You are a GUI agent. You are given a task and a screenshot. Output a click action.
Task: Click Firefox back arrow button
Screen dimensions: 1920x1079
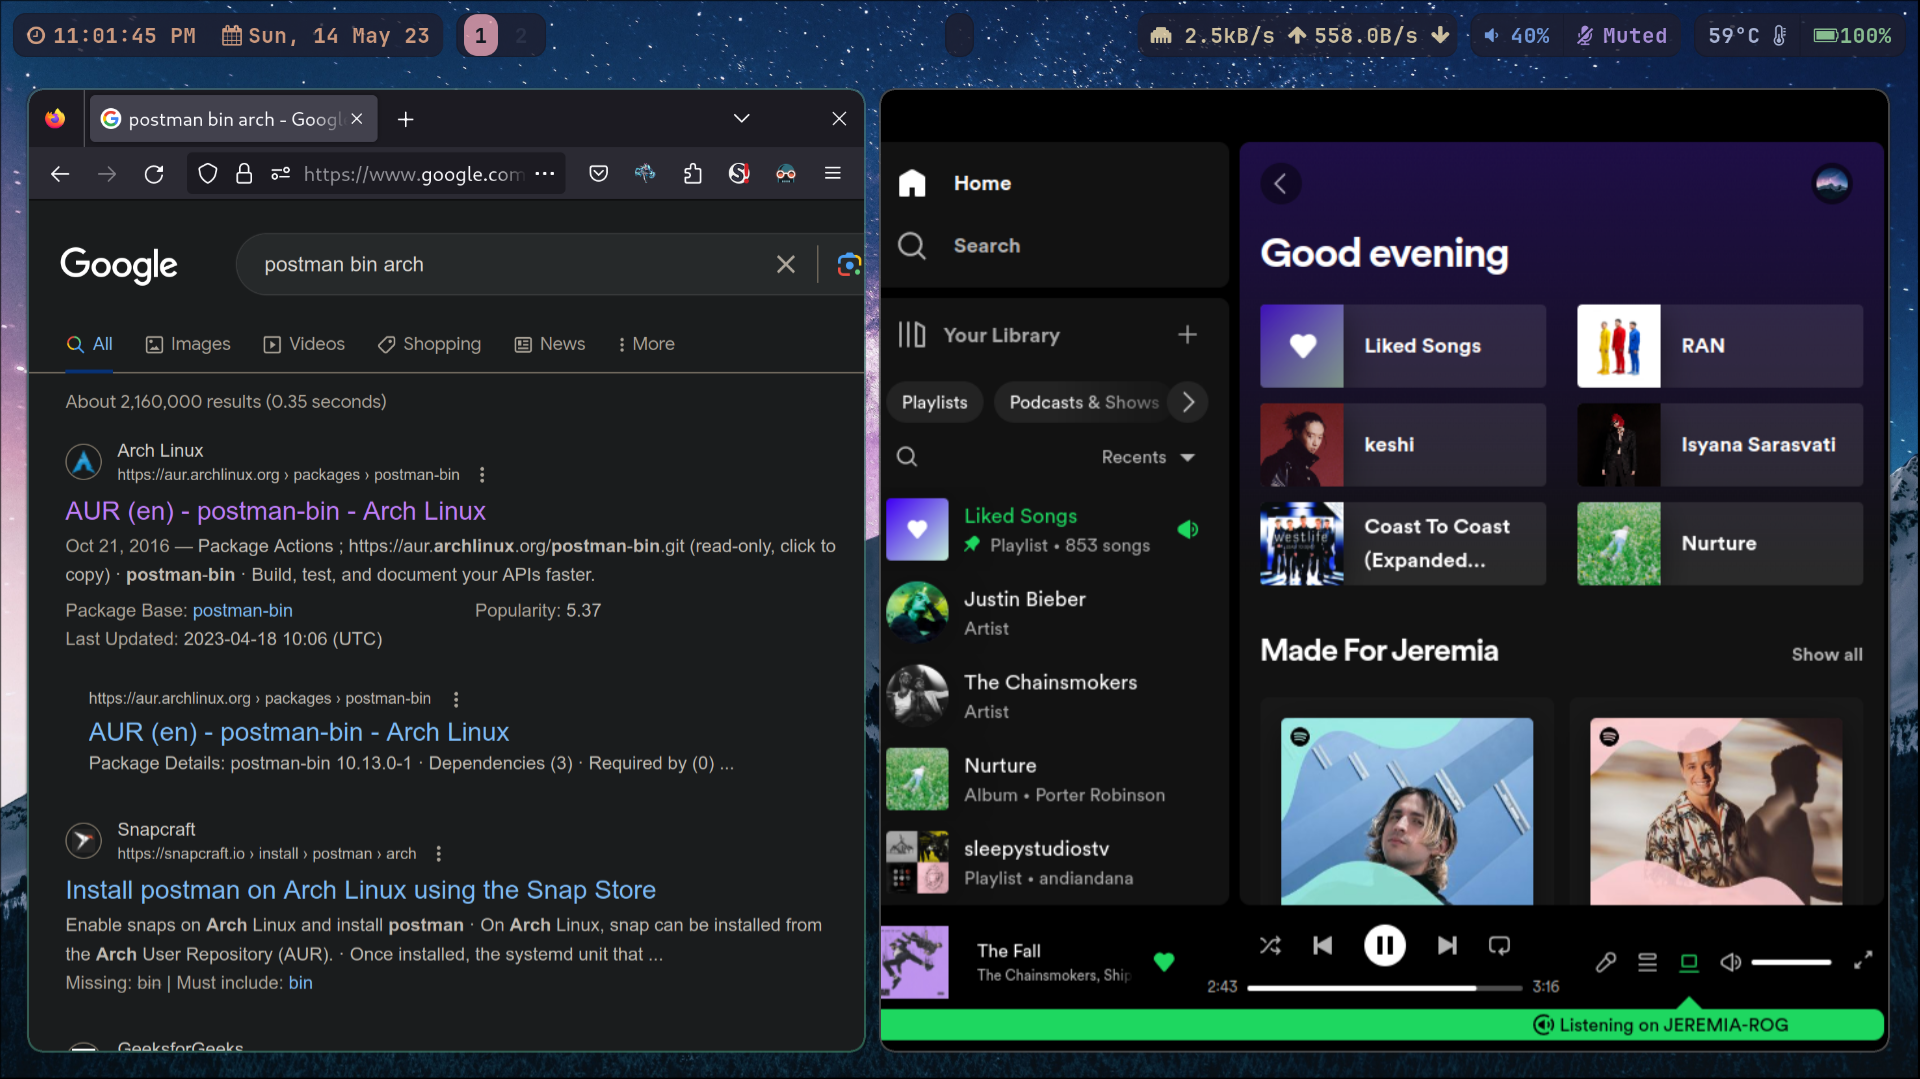click(60, 174)
